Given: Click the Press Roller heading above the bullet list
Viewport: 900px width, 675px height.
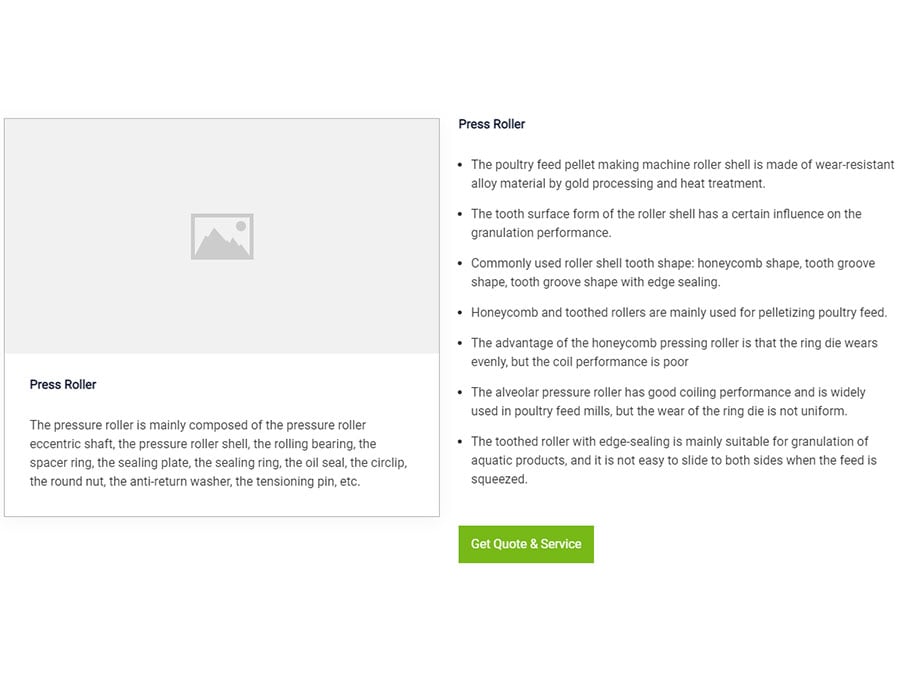Looking at the screenshot, I should 492,124.
